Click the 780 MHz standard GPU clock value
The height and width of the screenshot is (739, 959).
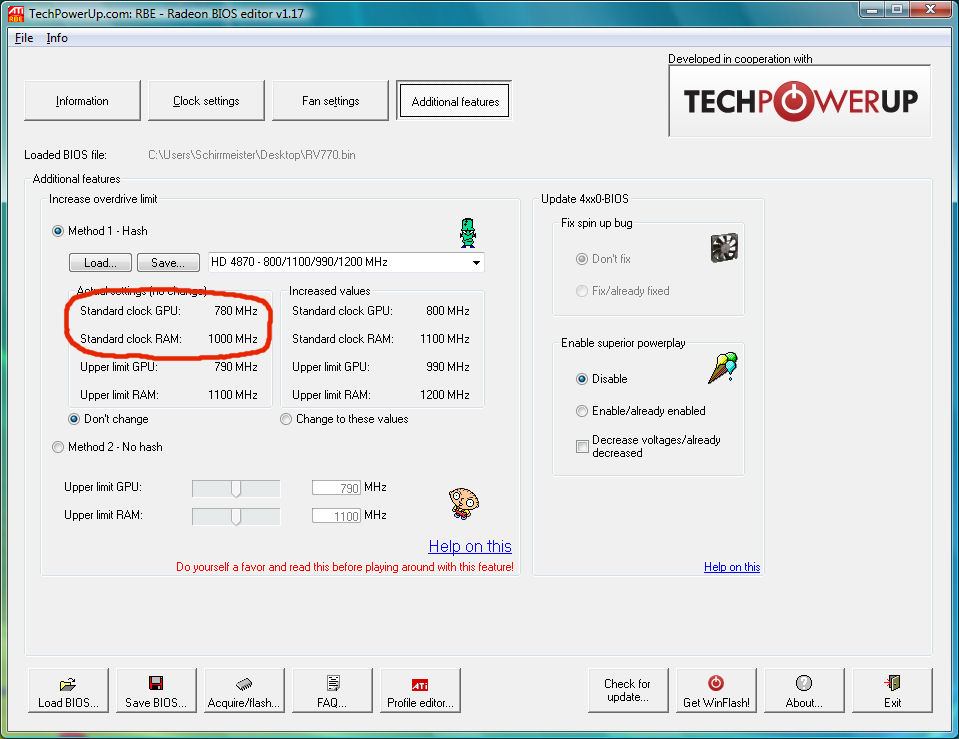tap(236, 311)
